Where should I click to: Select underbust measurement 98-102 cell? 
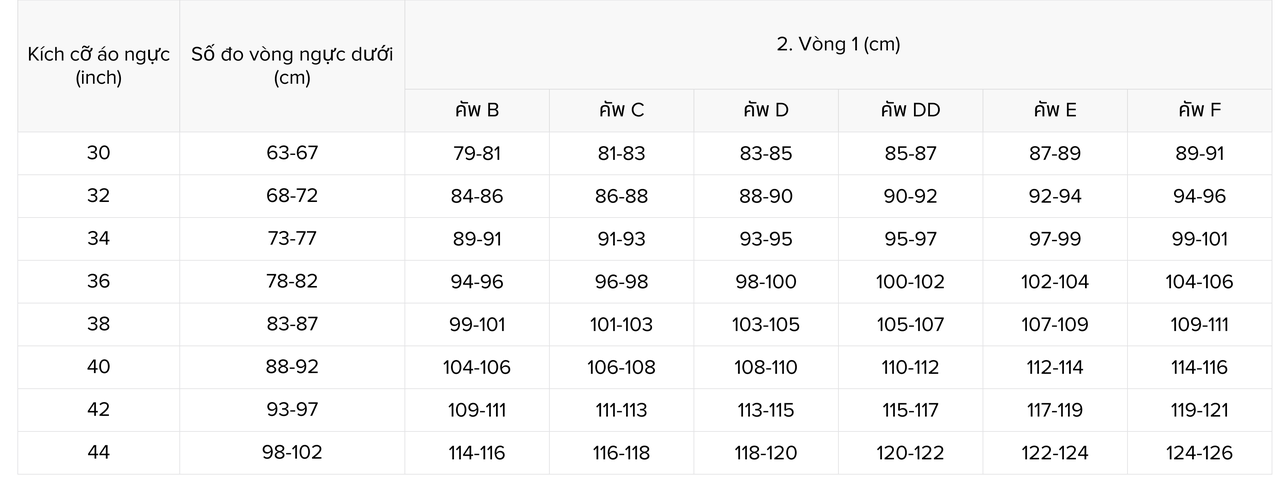[x=292, y=452]
